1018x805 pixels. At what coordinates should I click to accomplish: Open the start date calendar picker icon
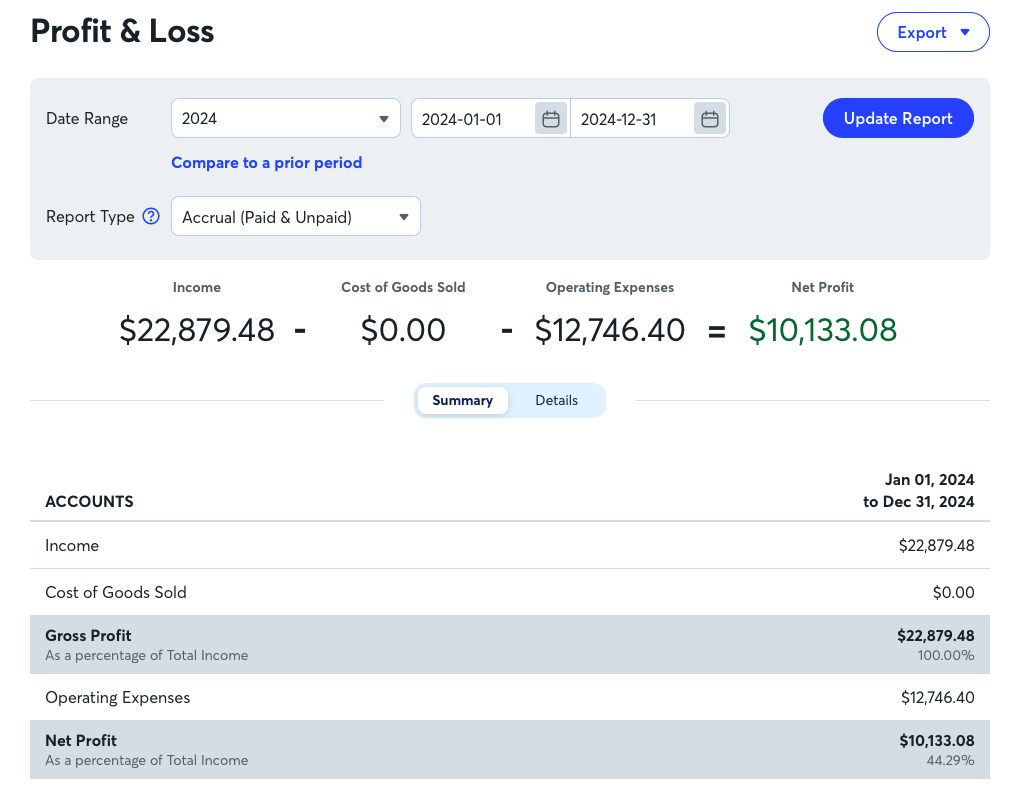coord(550,119)
